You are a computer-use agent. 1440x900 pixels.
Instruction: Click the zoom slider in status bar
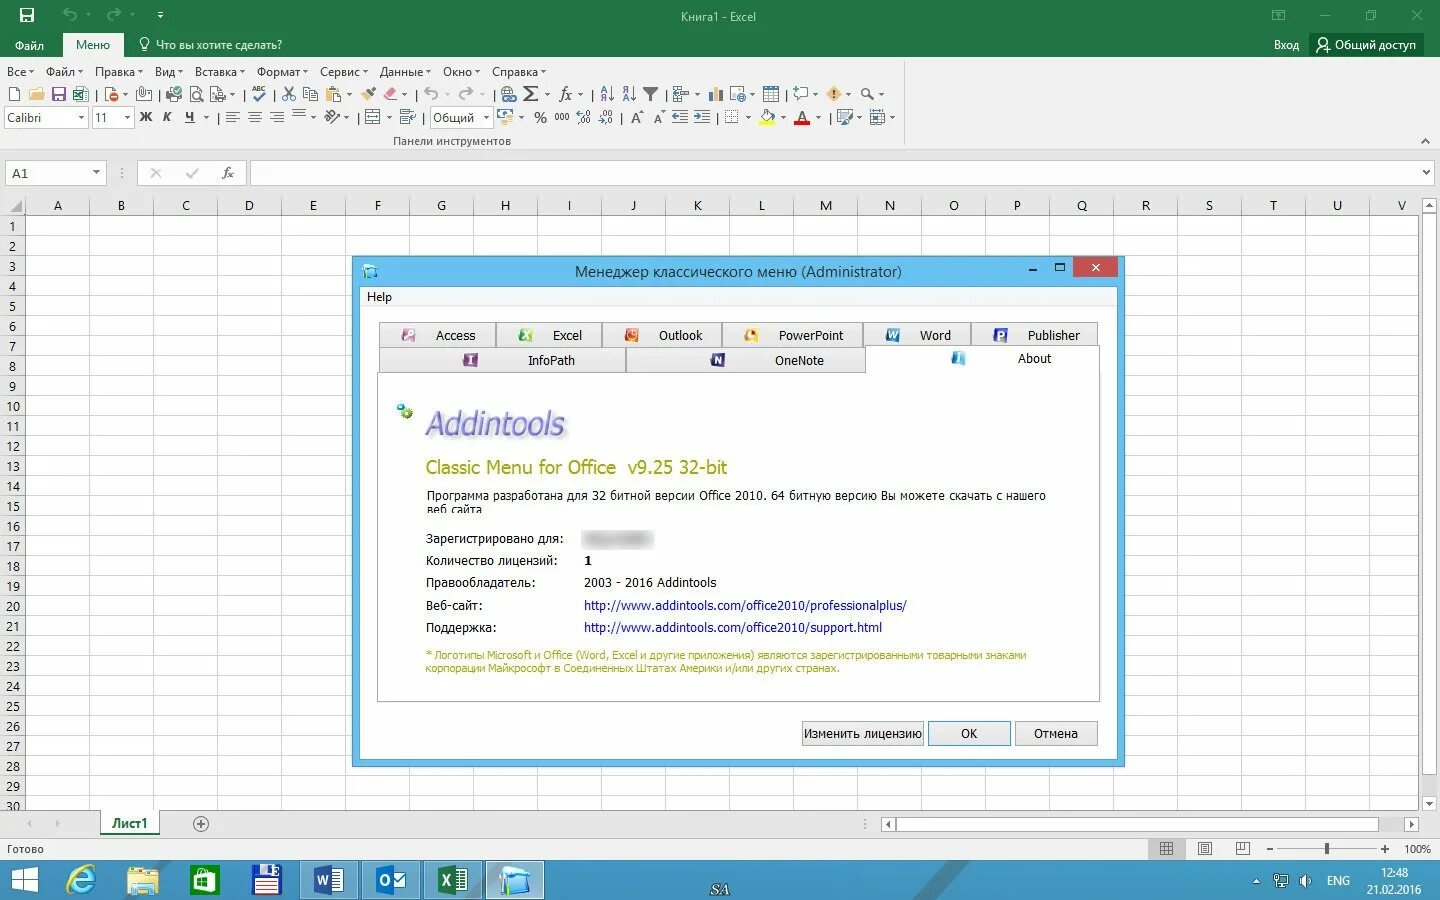1327,849
